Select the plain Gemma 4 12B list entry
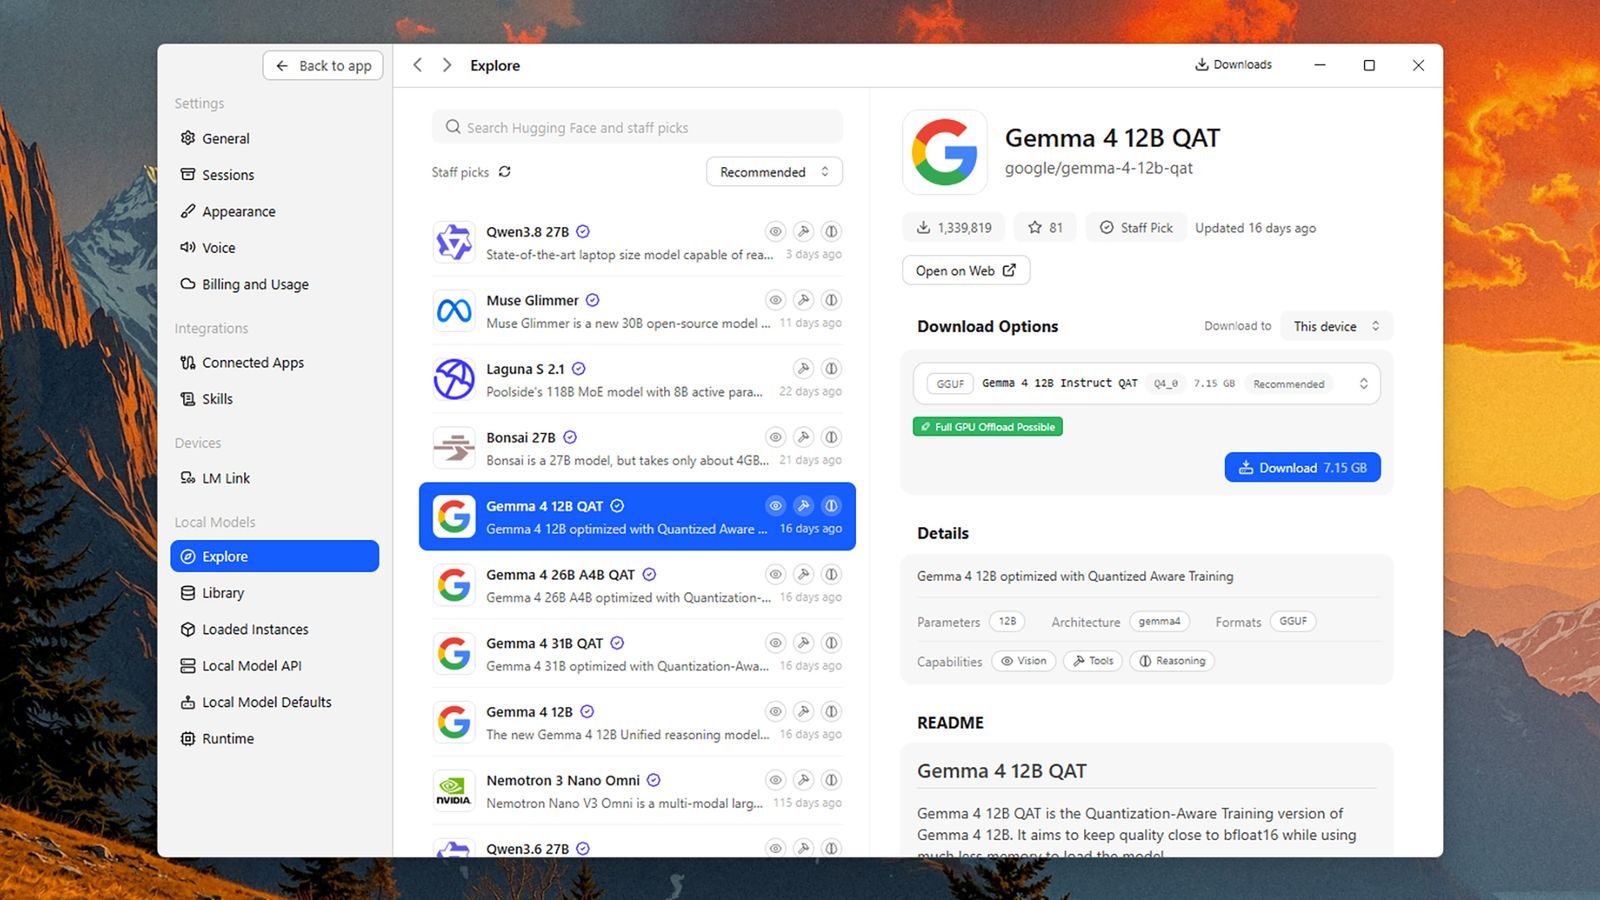This screenshot has width=1600, height=900. tap(637, 722)
